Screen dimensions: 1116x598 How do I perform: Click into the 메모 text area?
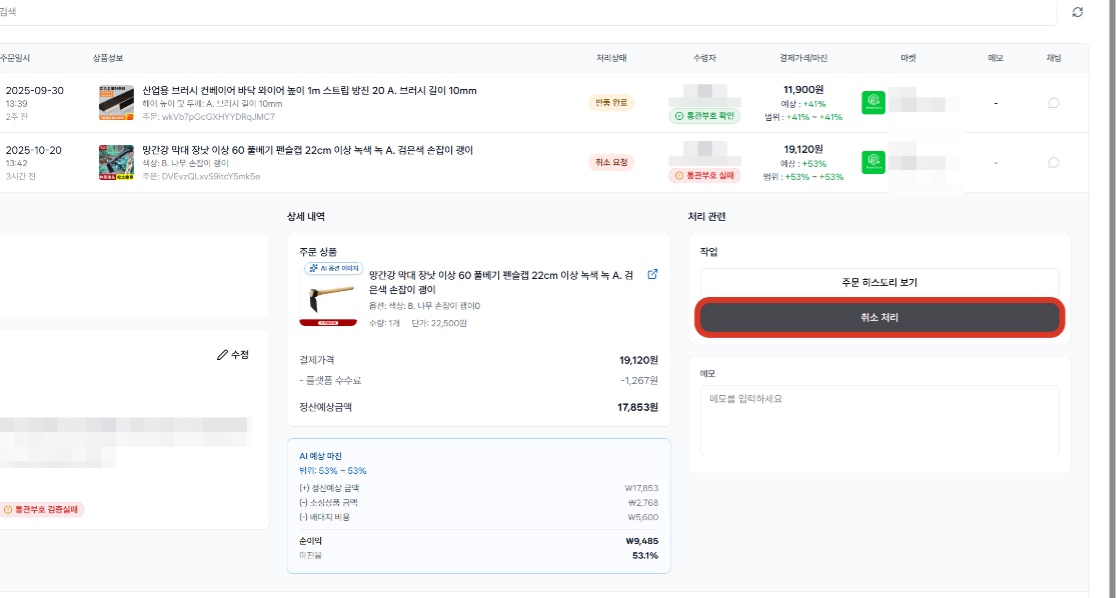[x=880, y=421]
